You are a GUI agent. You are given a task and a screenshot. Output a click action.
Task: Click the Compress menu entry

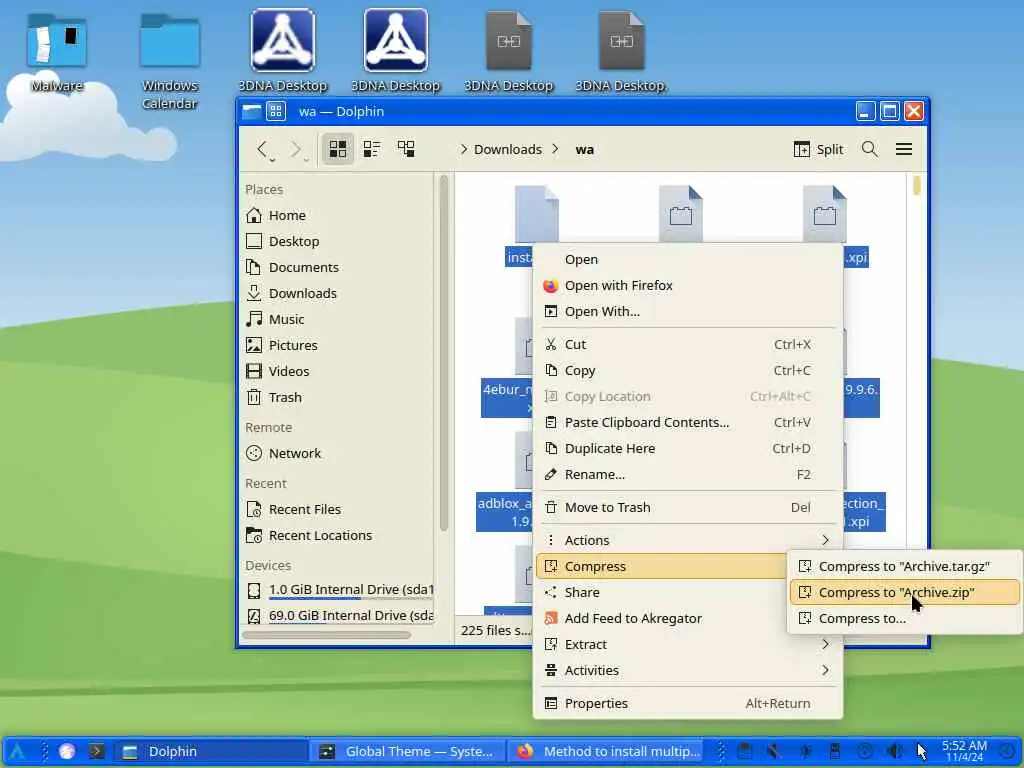(x=662, y=566)
